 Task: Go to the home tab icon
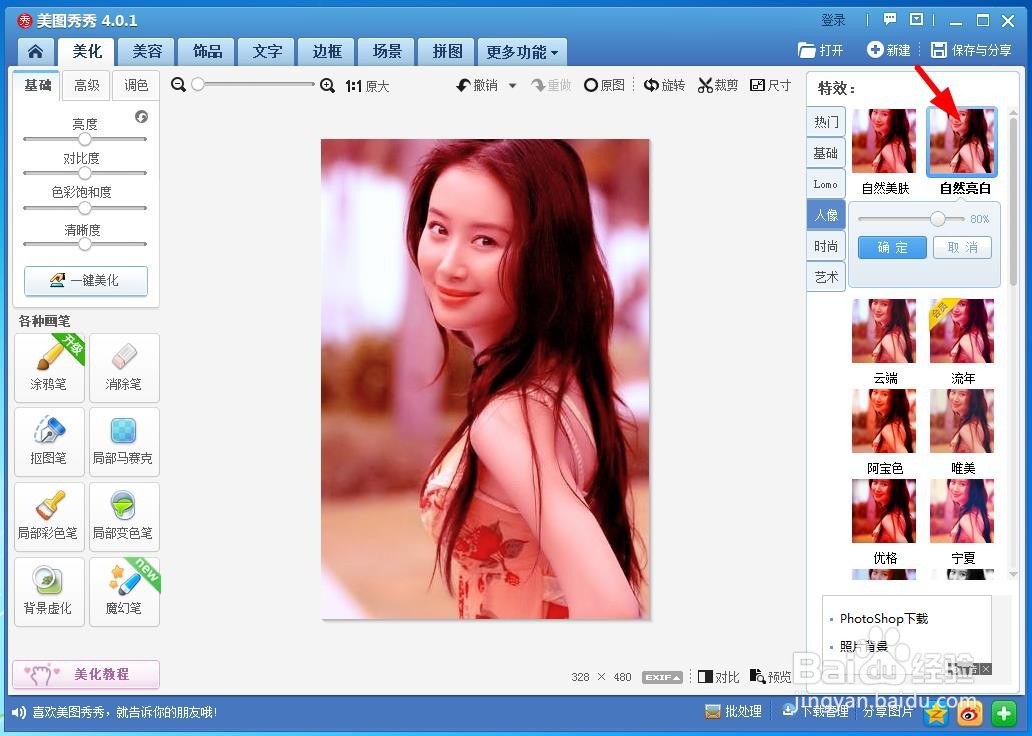(36, 51)
